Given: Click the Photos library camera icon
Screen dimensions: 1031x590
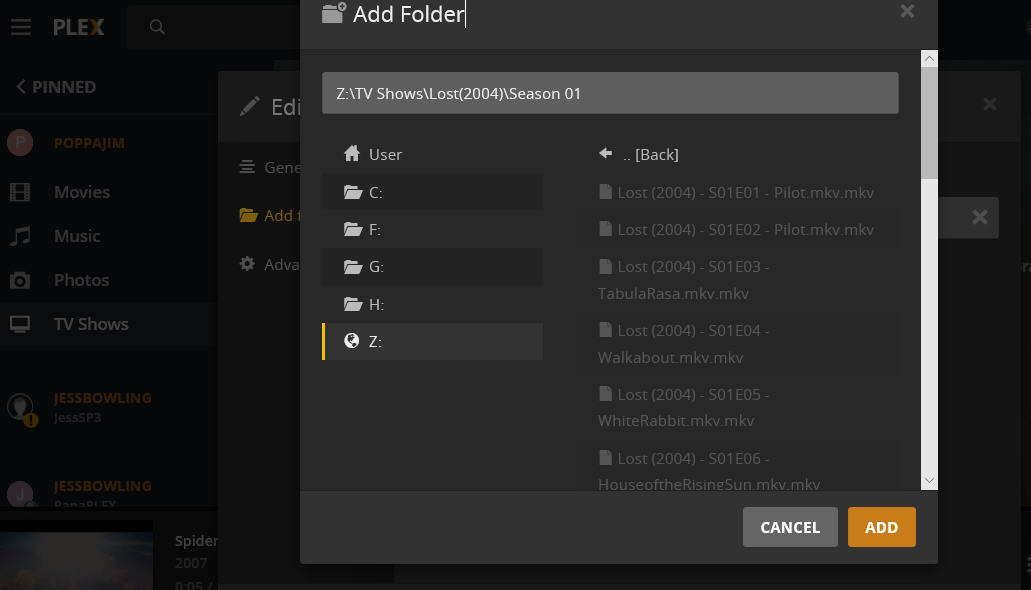Looking at the screenshot, I should (x=20, y=280).
